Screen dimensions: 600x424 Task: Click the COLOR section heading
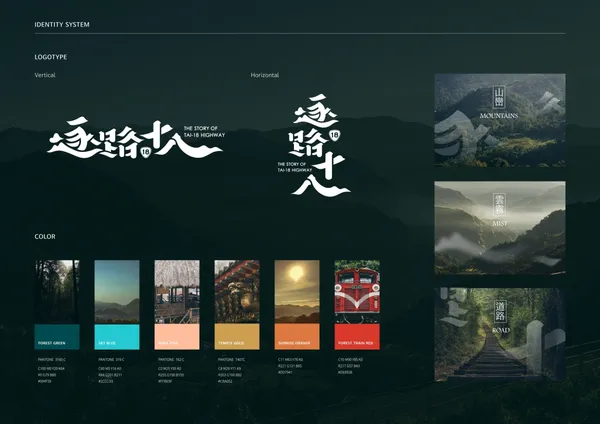click(45, 236)
